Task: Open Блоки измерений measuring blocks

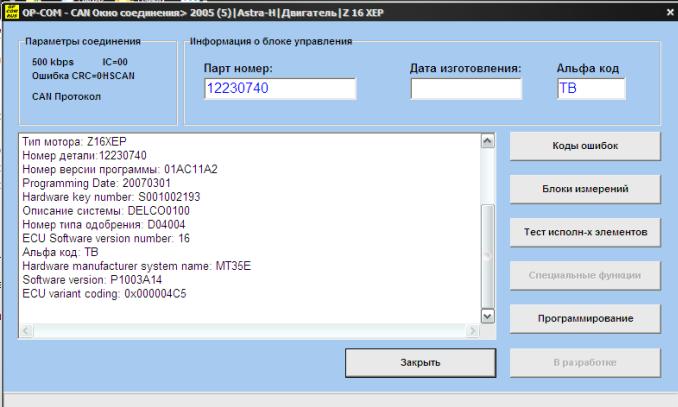Action: tap(585, 189)
